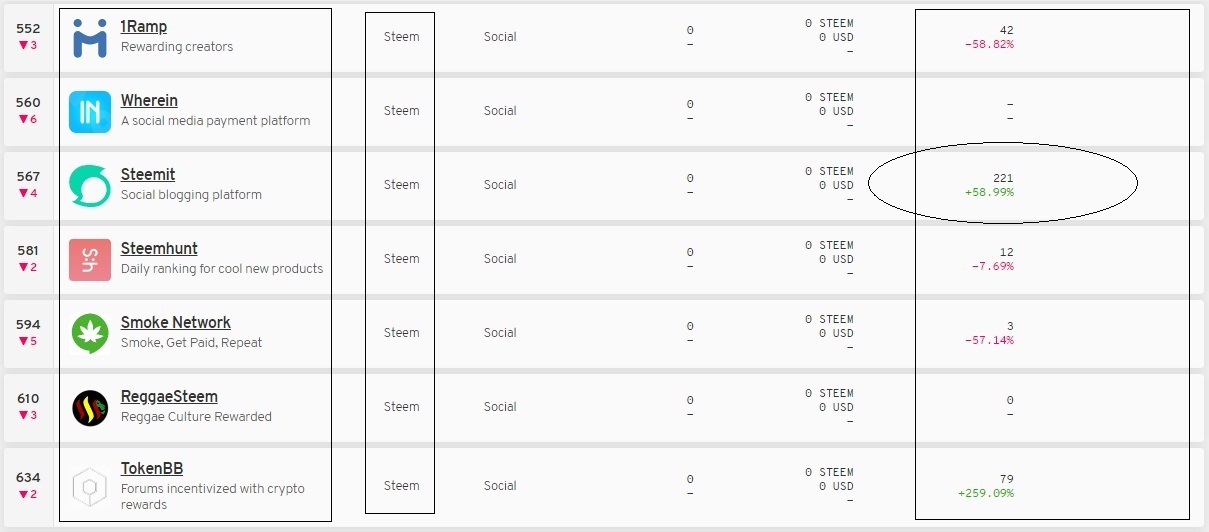Visit the Smoke Network link
The height and width of the screenshot is (532, 1209).
(x=176, y=323)
